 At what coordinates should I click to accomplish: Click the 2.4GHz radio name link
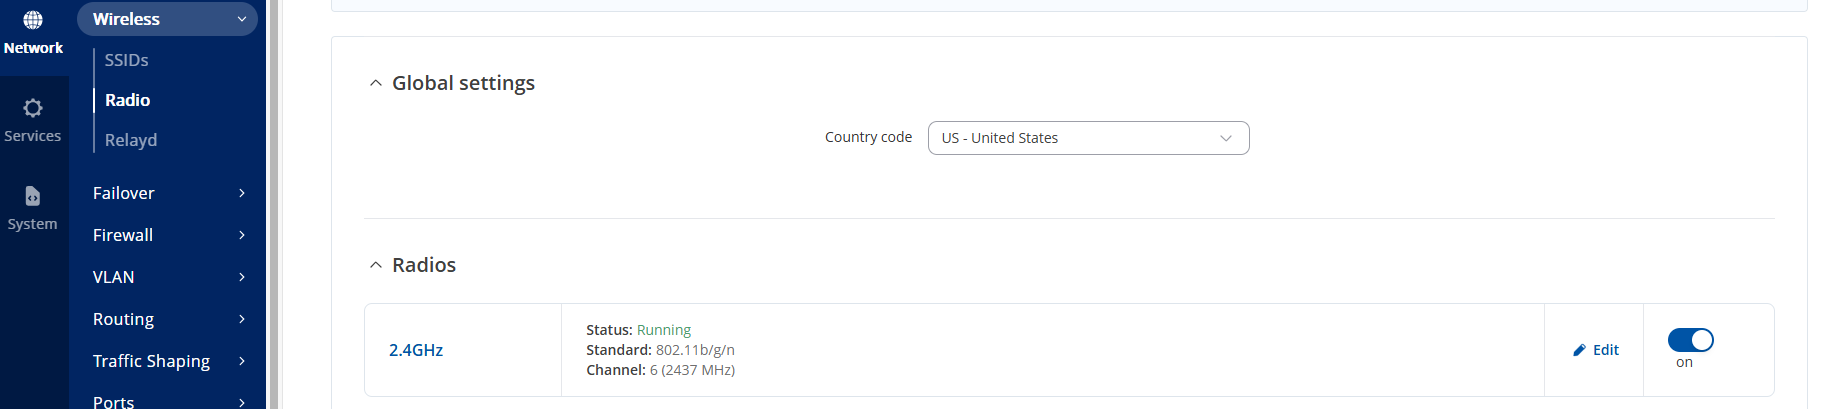[x=416, y=350]
